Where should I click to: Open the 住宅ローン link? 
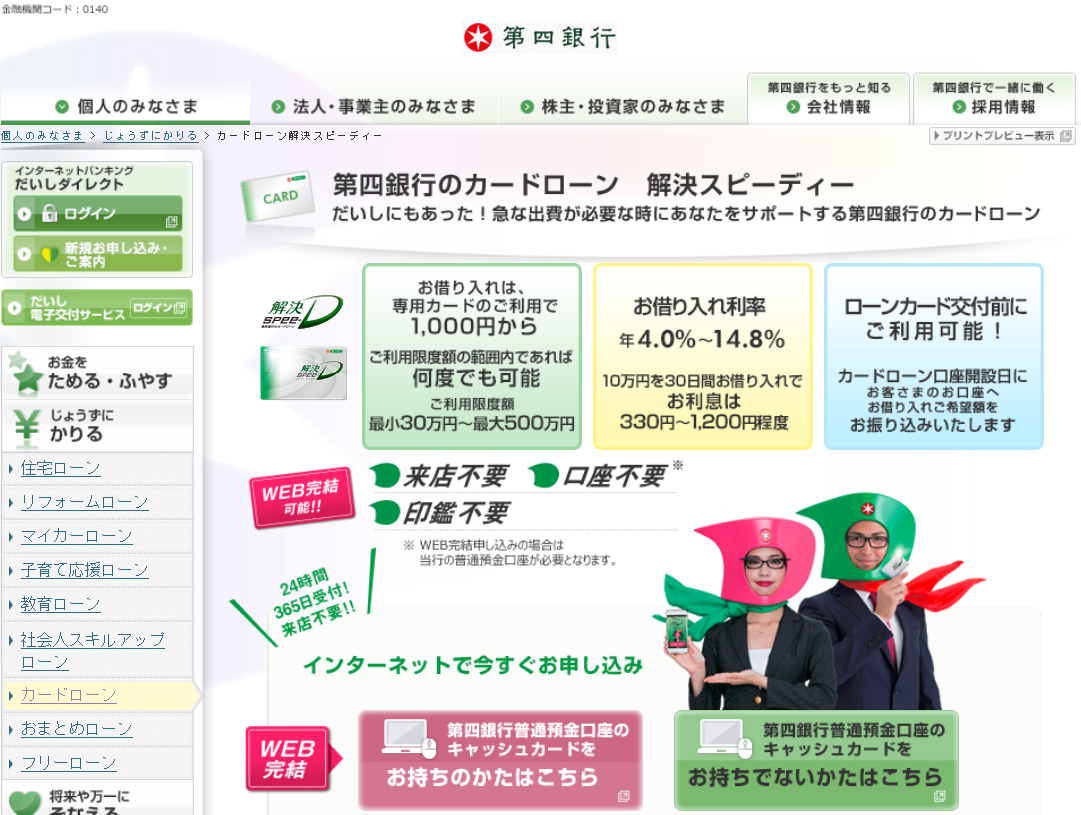tap(61, 468)
